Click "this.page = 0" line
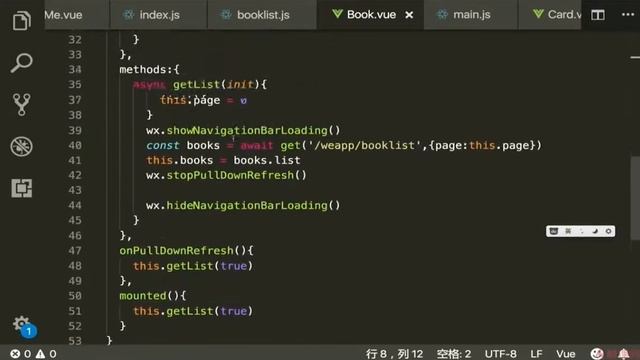This screenshot has height=360, width=640. click(203, 100)
